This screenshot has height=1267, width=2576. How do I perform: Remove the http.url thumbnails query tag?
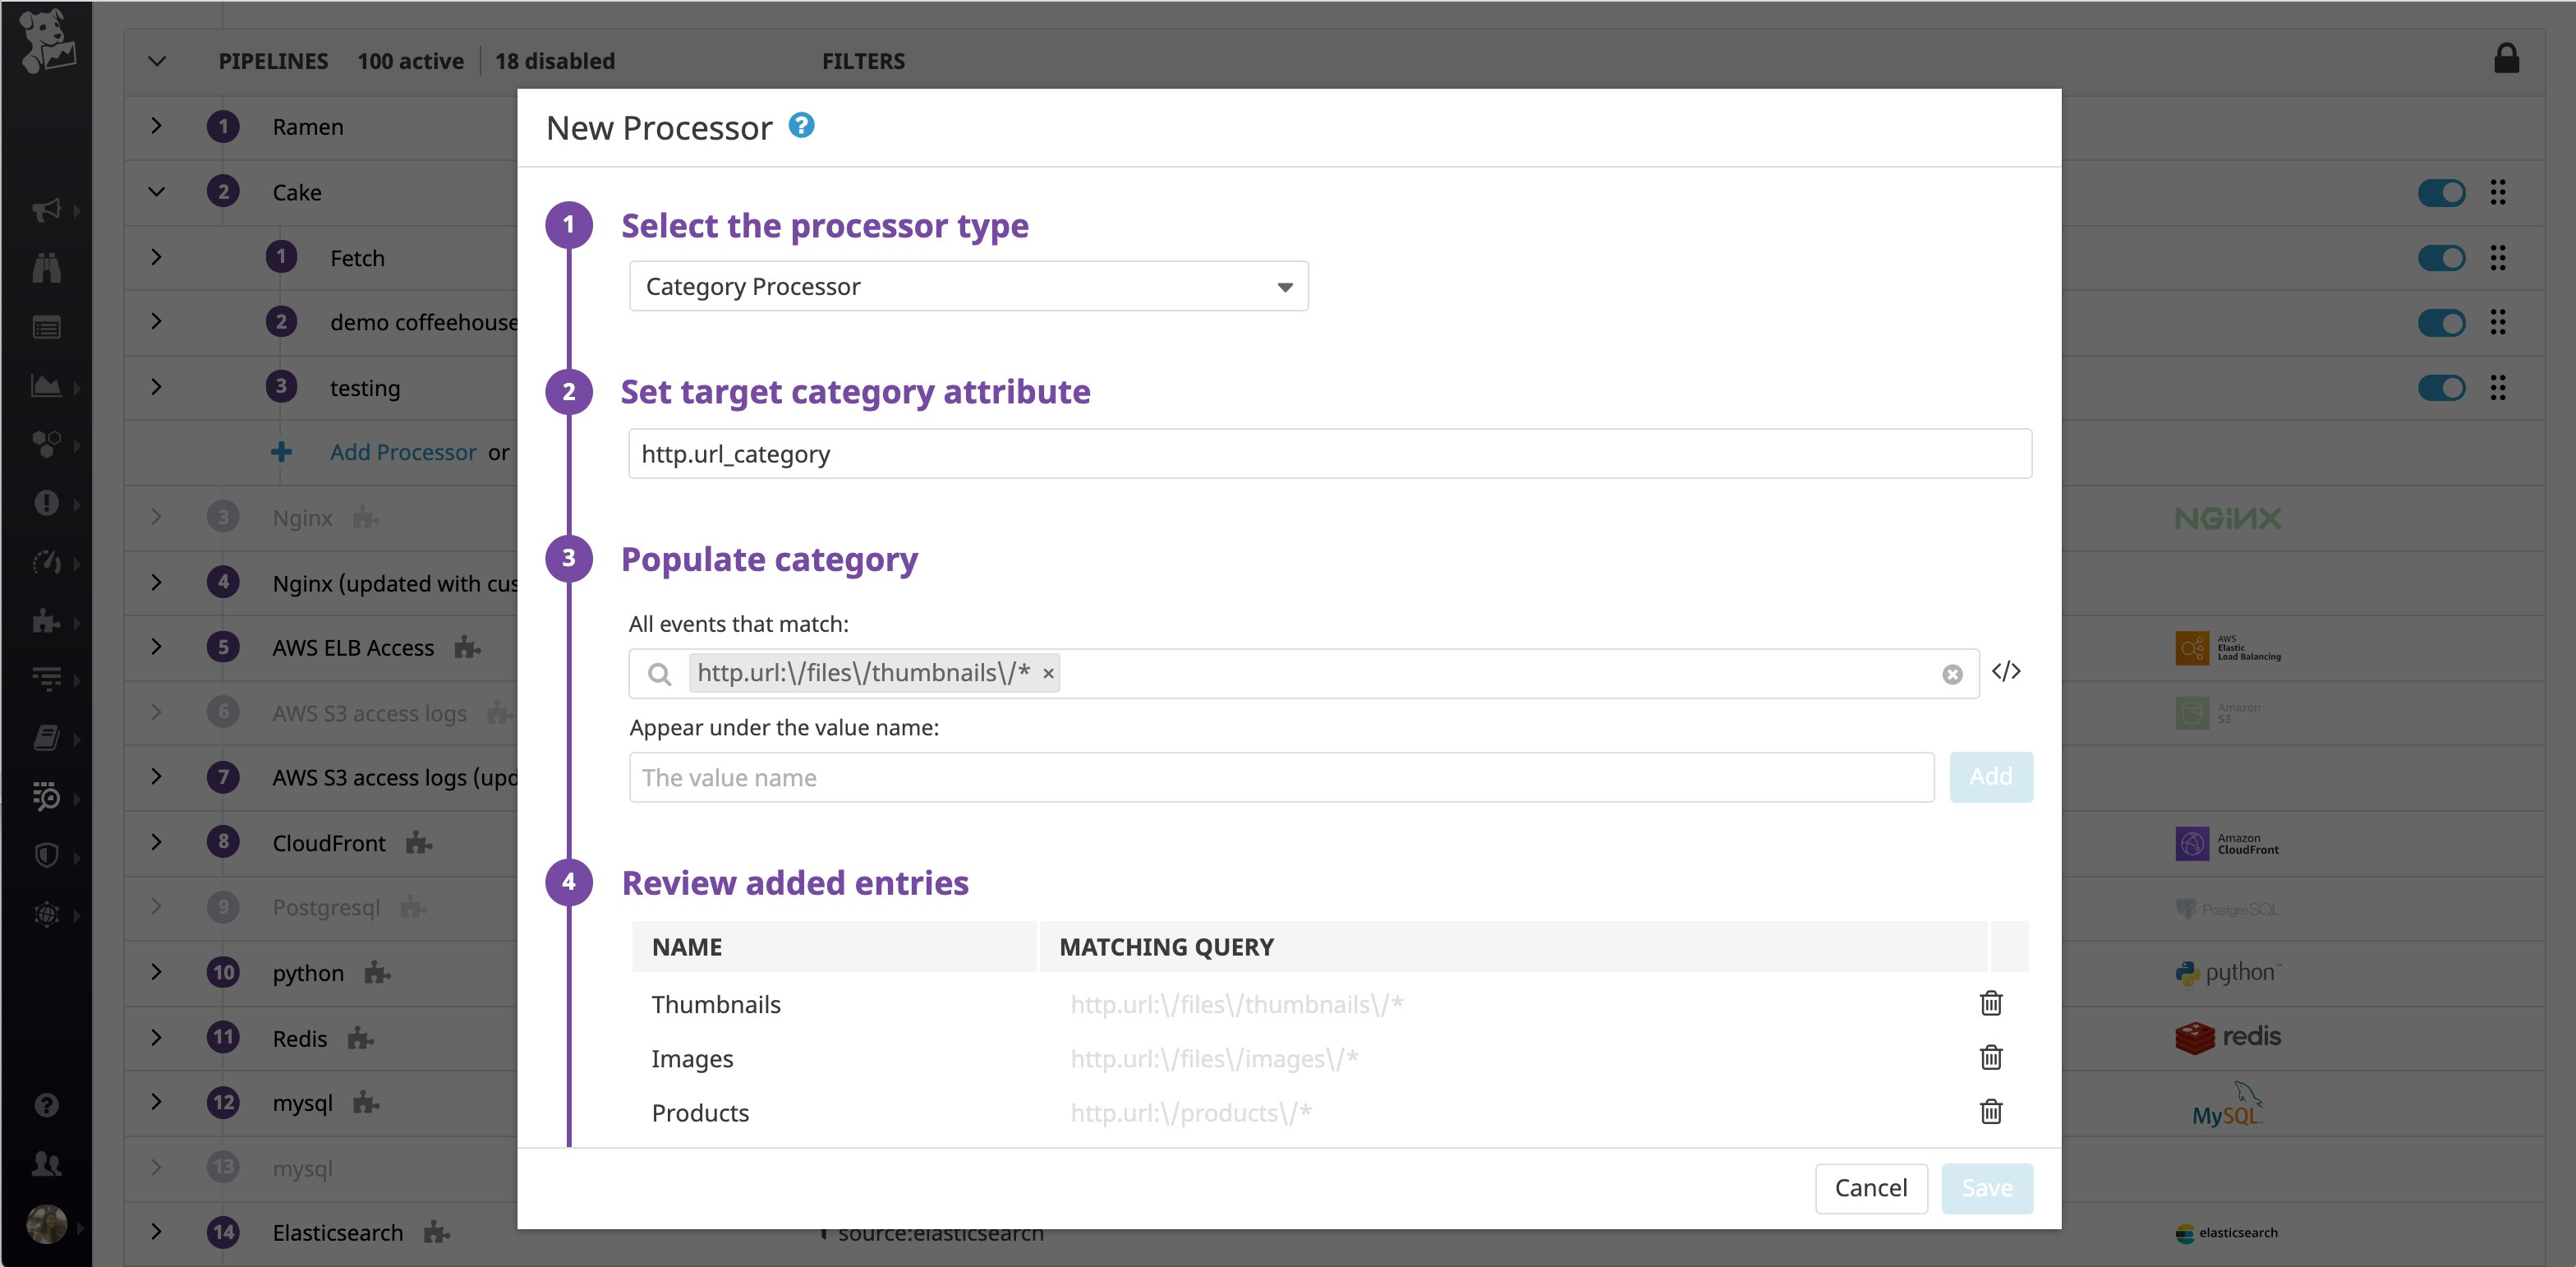(x=1048, y=674)
